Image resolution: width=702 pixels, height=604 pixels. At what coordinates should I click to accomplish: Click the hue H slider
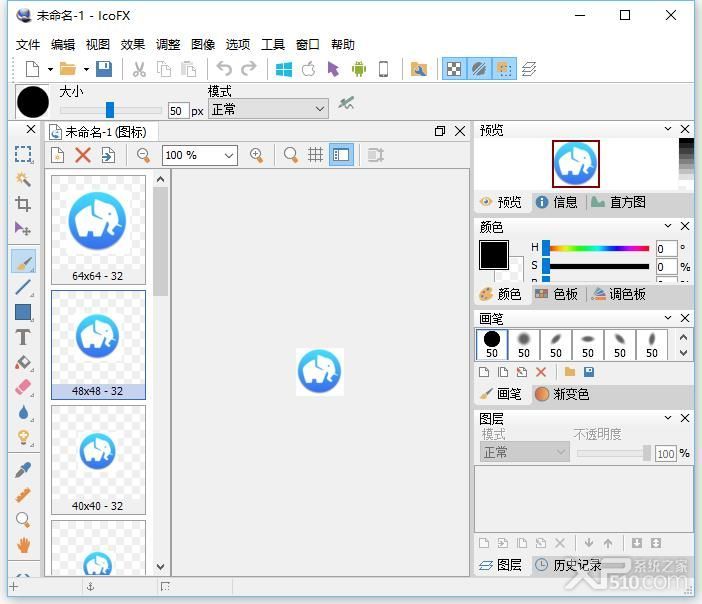[x=595, y=248]
